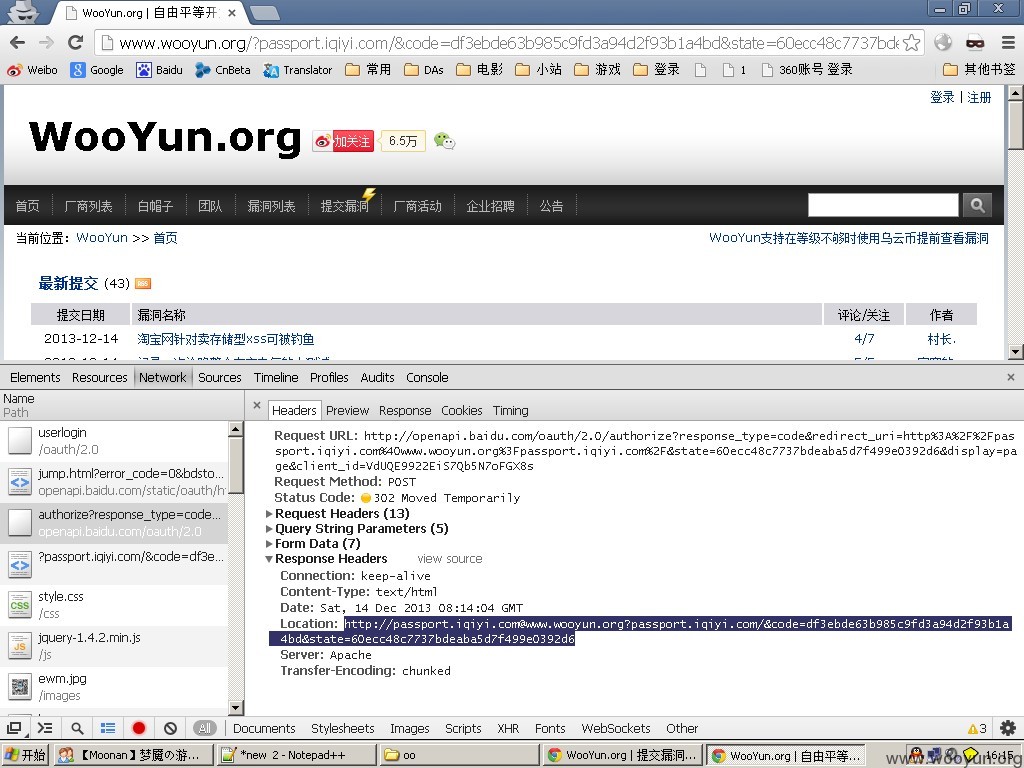Open the RSS feed icon beside 最新提交

tap(143, 283)
